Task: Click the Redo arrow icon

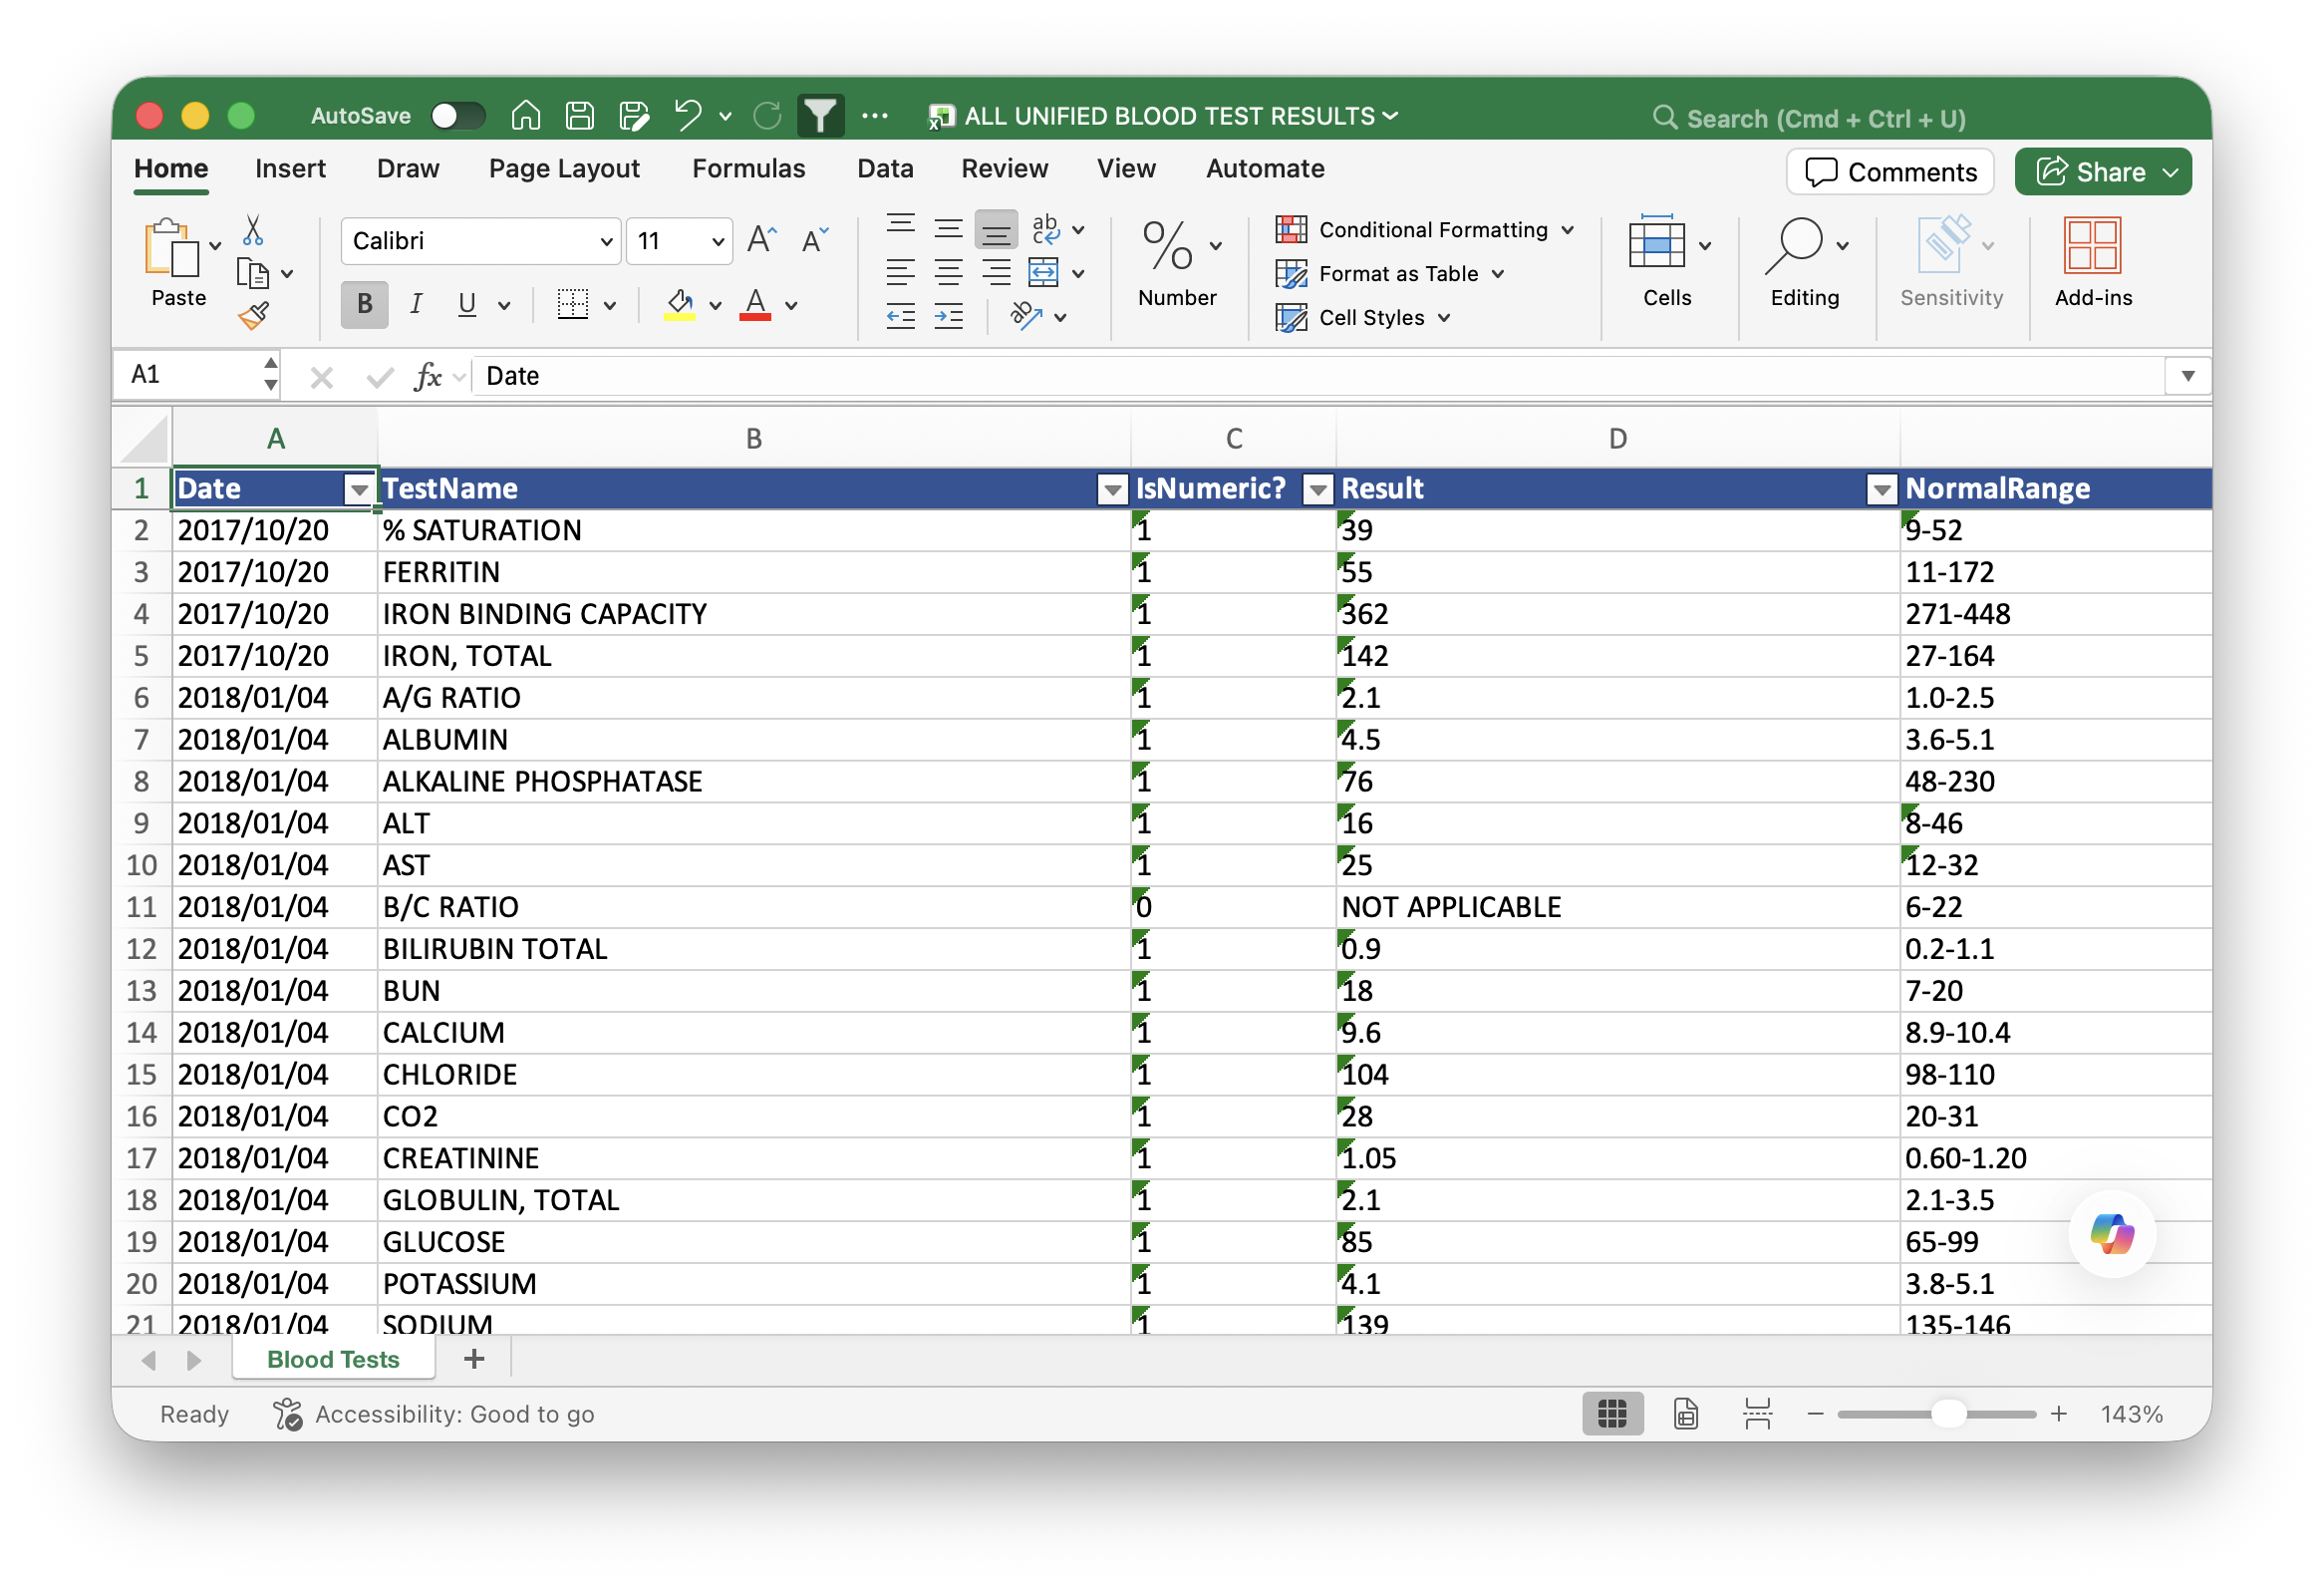Action: pyautogui.click(x=767, y=116)
